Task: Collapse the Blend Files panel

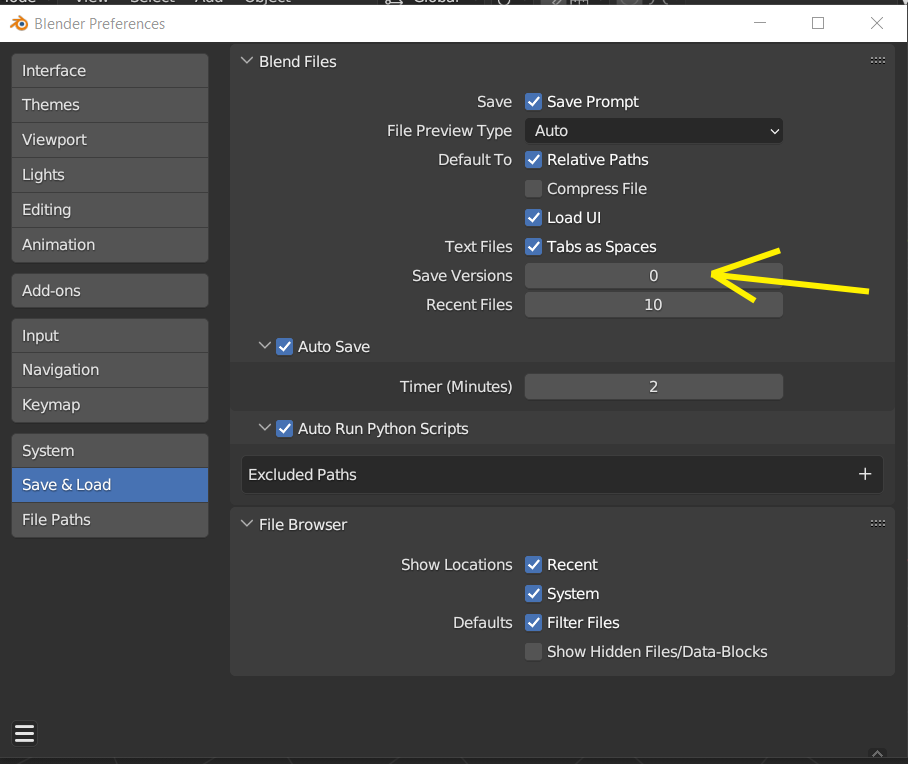Action: click(x=247, y=61)
